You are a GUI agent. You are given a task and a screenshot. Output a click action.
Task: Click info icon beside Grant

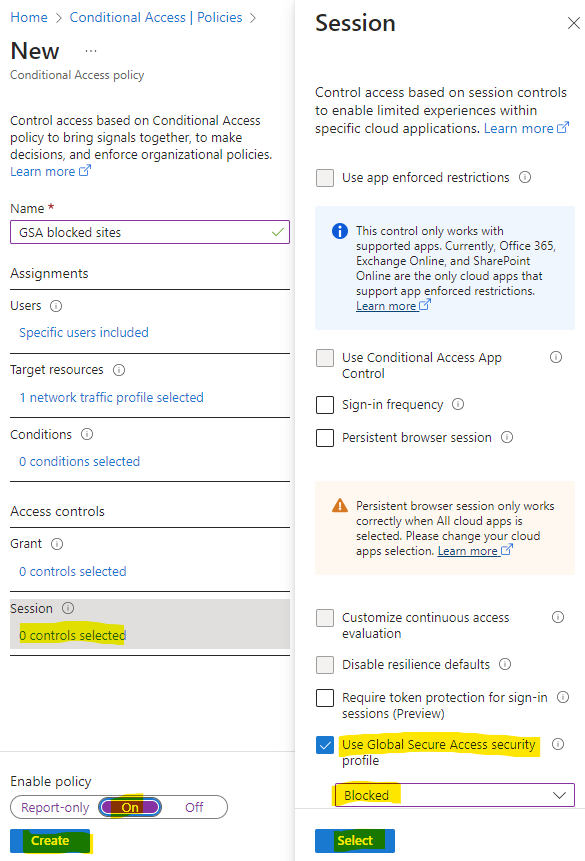tap(57, 544)
